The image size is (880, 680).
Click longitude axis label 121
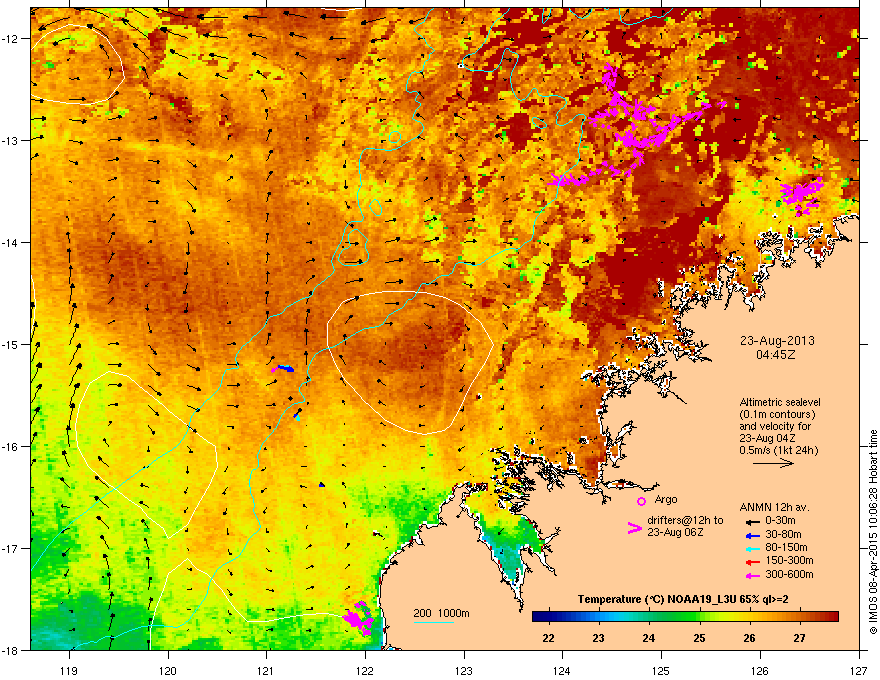click(x=266, y=670)
